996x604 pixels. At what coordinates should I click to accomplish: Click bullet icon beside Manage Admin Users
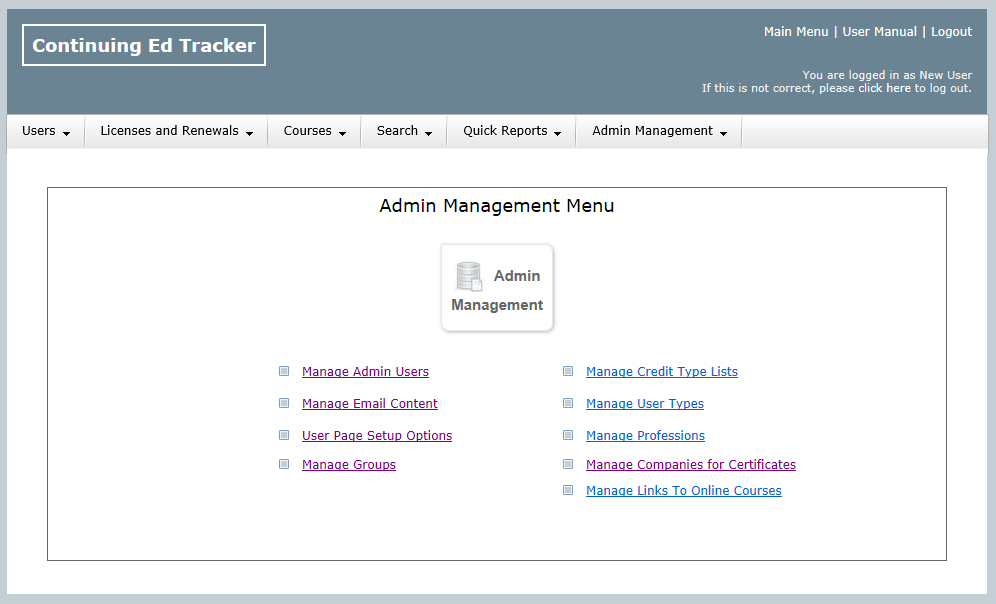pyautogui.click(x=284, y=371)
